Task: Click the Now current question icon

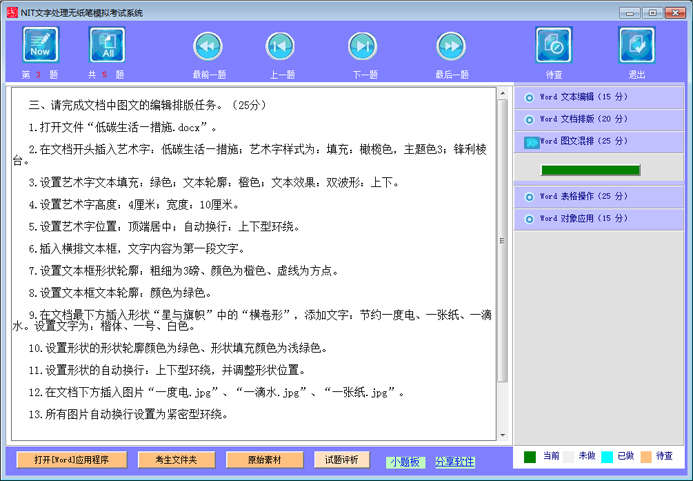Action: [40, 46]
